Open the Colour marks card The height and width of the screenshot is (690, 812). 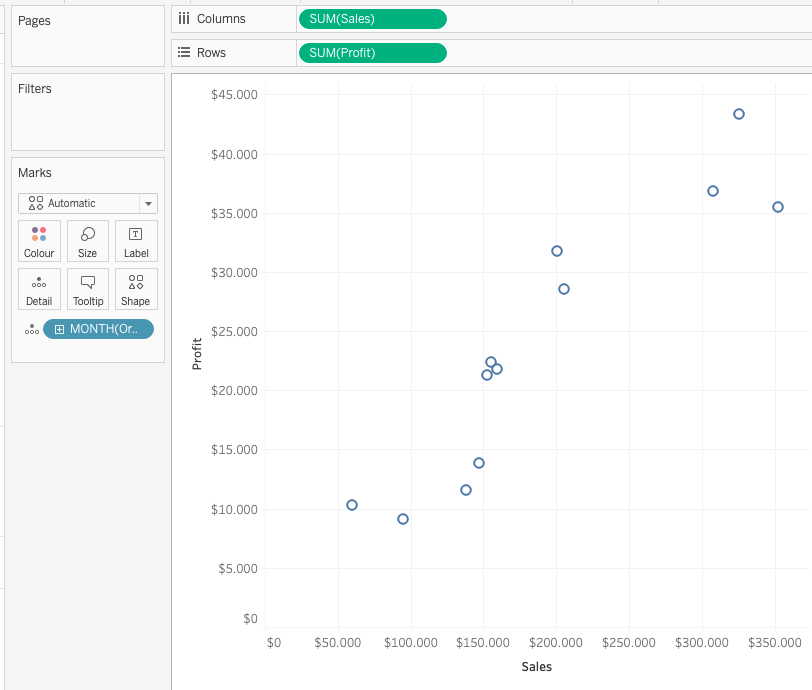[39, 241]
